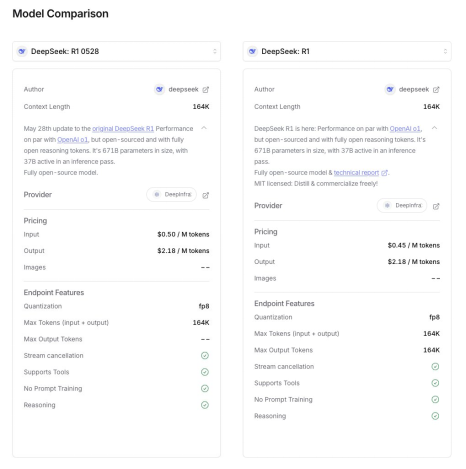Image resolution: width=466 pixels, height=469 pixels.
Task: Click DeepSeek logo icon in right model selector
Action: tap(252, 51)
